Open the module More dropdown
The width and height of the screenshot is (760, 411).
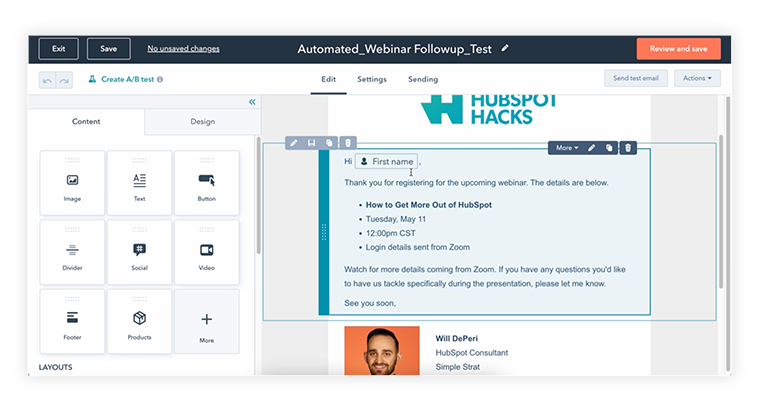tap(567, 148)
